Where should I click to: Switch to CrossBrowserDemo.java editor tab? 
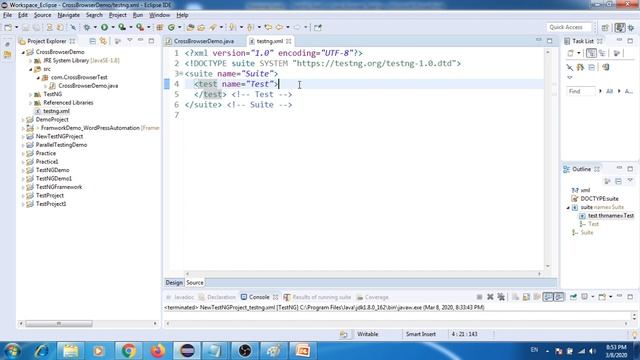click(200, 41)
